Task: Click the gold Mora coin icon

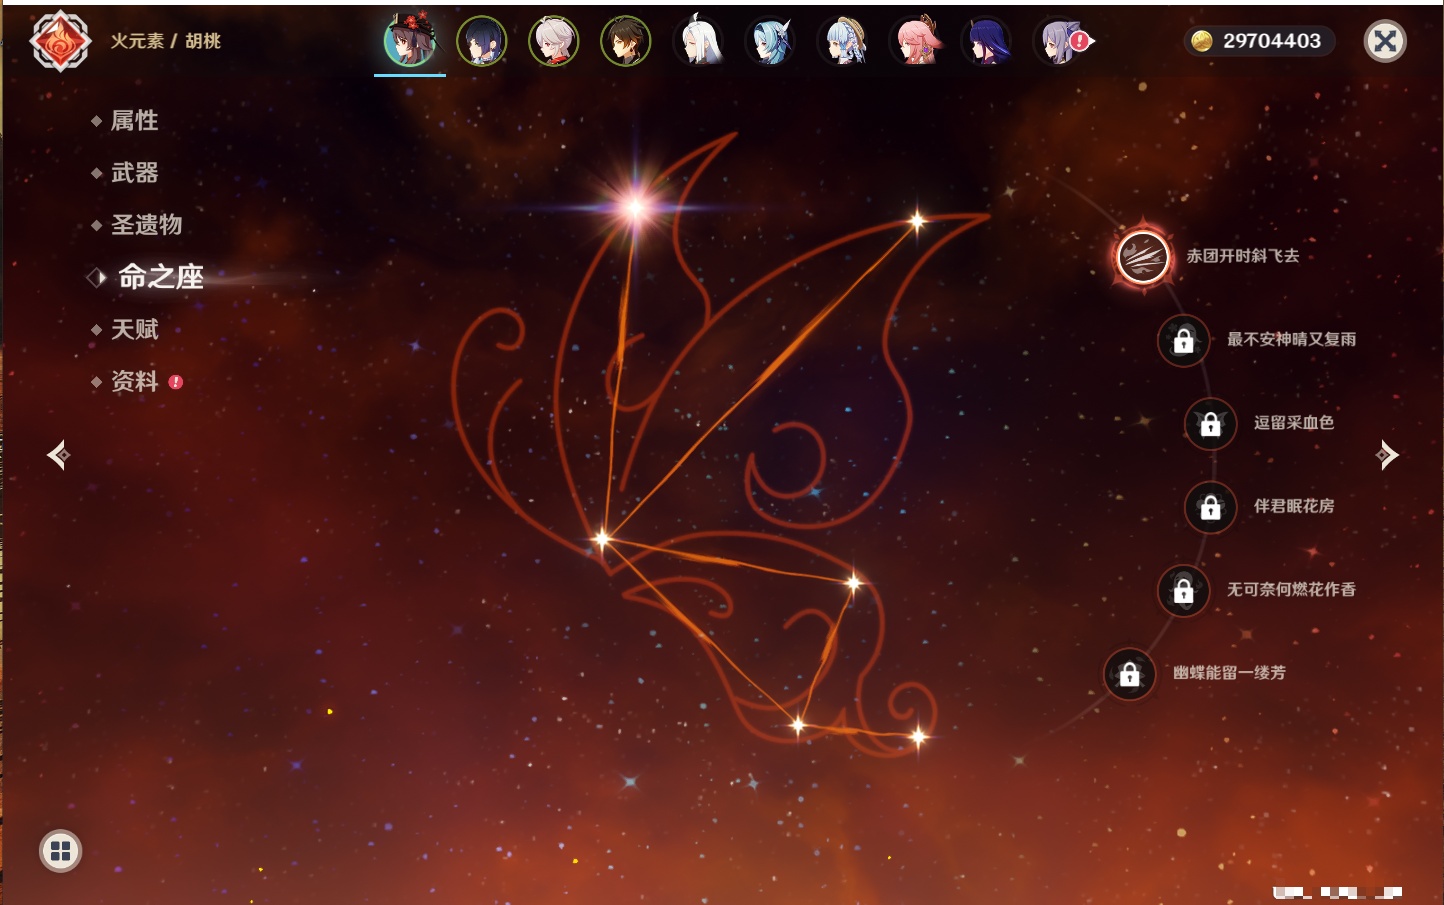Action: [1202, 41]
